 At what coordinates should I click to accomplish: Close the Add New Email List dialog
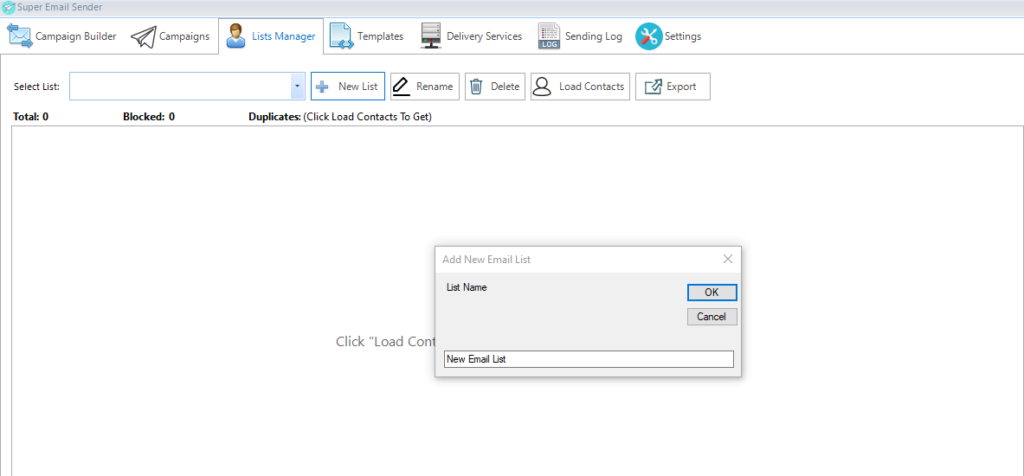click(x=728, y=259)
